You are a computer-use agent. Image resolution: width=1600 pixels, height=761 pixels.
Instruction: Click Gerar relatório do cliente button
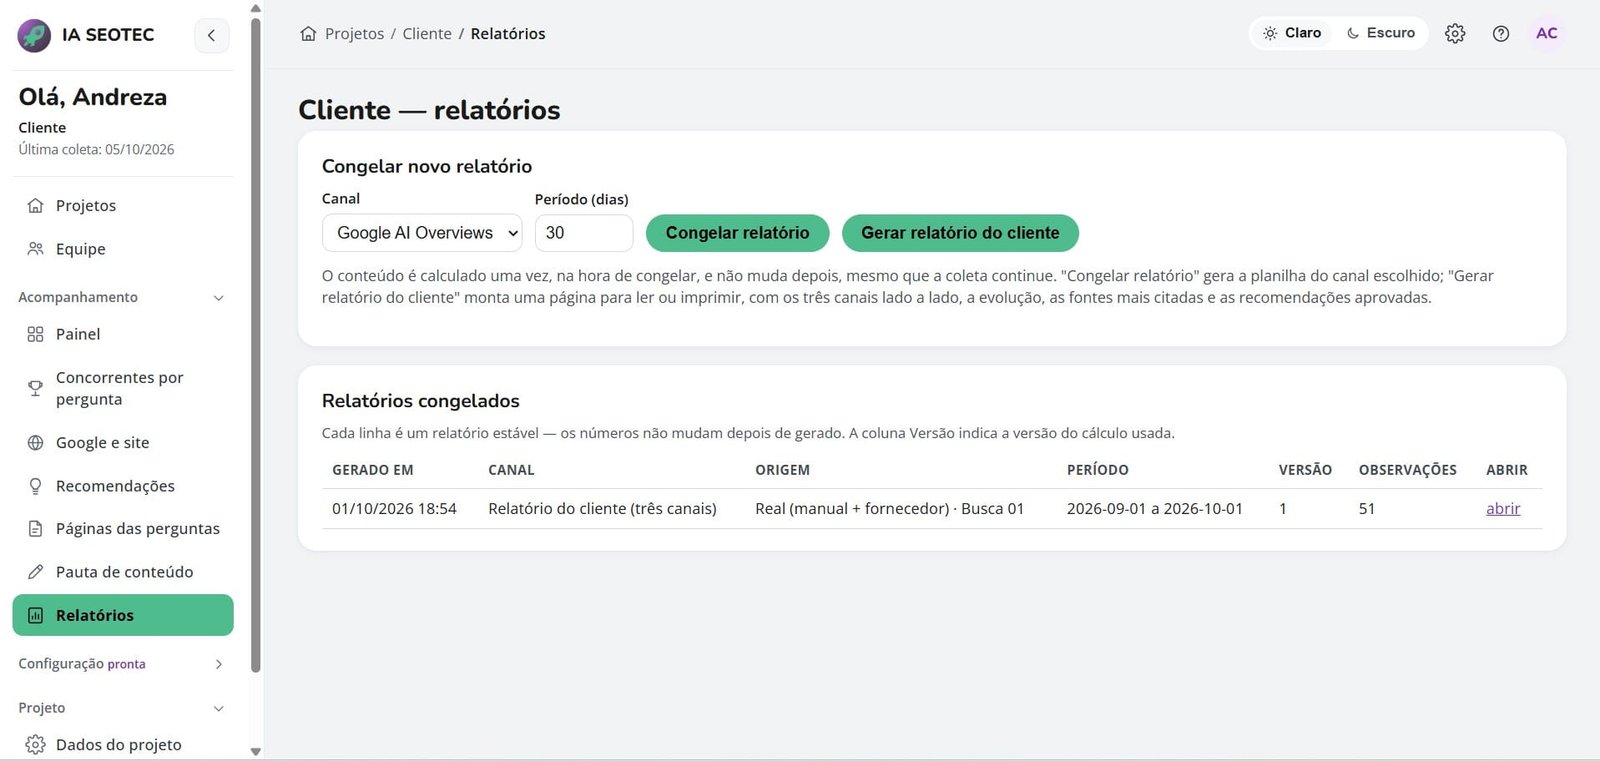tap(960, 233)
